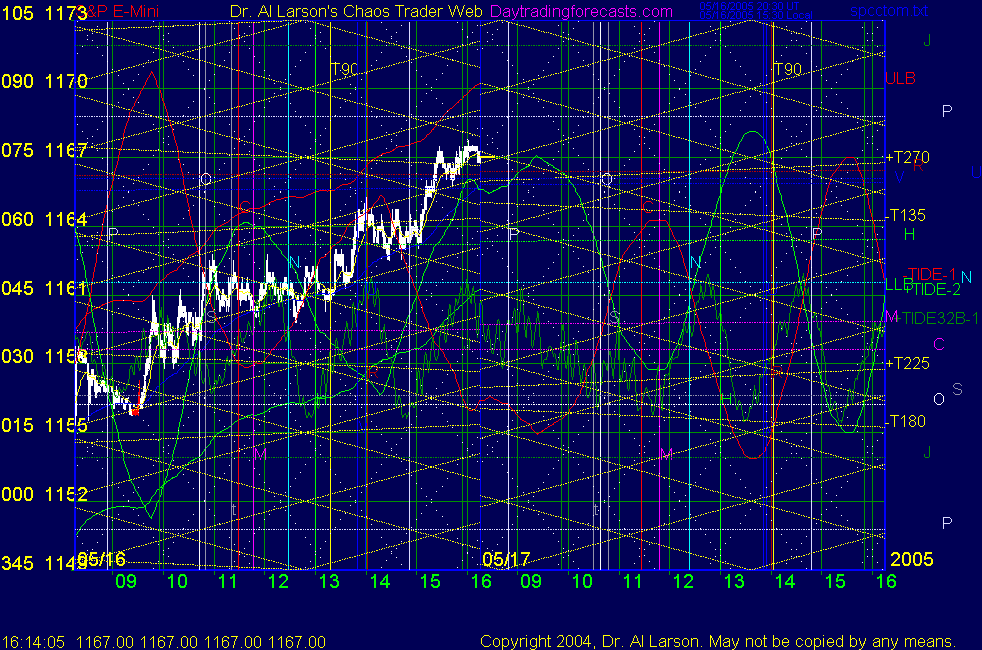The height and width of the screenshot is (650, 982).
Task: Click the "+T270" level label
Action: [907, 157]
